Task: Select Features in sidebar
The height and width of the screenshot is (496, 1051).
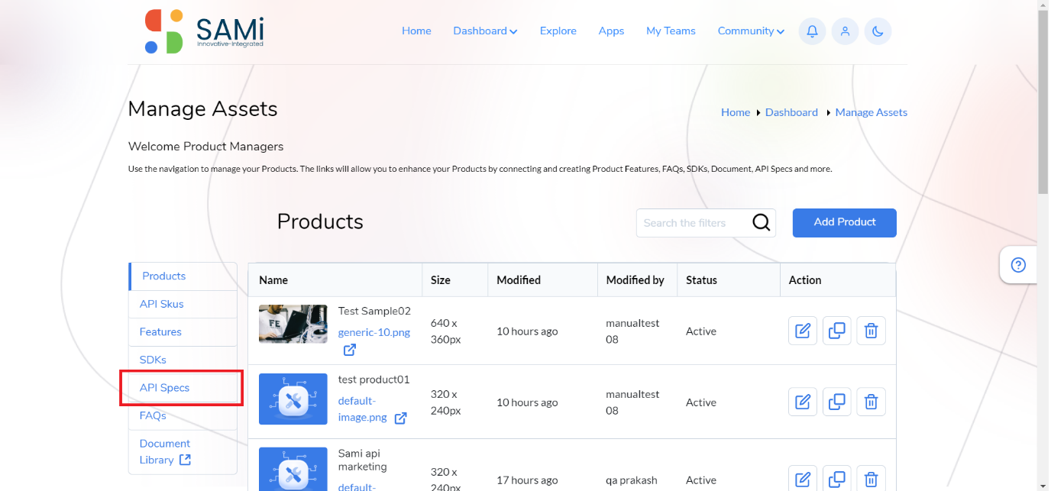Action: 182,332
